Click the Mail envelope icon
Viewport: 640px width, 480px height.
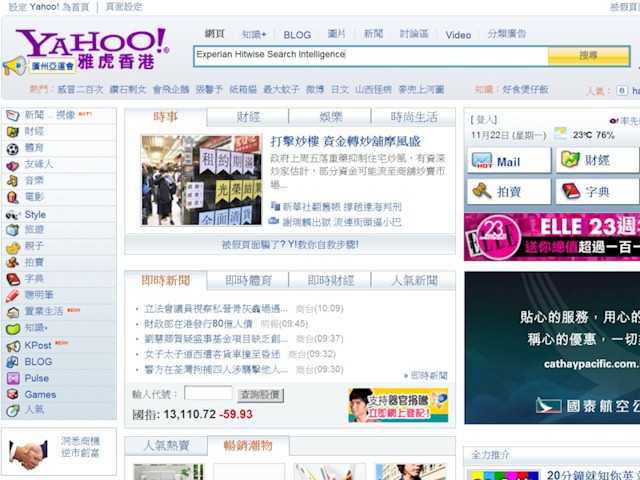point(482,160)
